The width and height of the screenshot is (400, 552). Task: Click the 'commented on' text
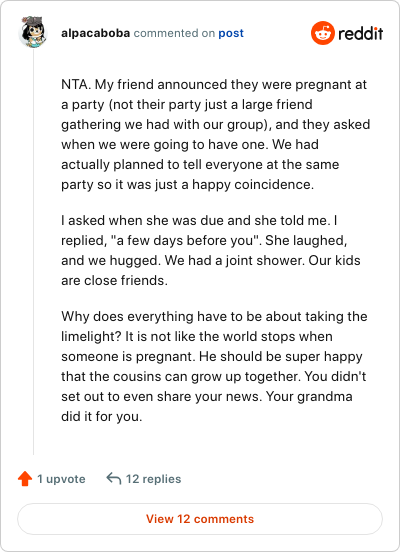tap(174, 33)
